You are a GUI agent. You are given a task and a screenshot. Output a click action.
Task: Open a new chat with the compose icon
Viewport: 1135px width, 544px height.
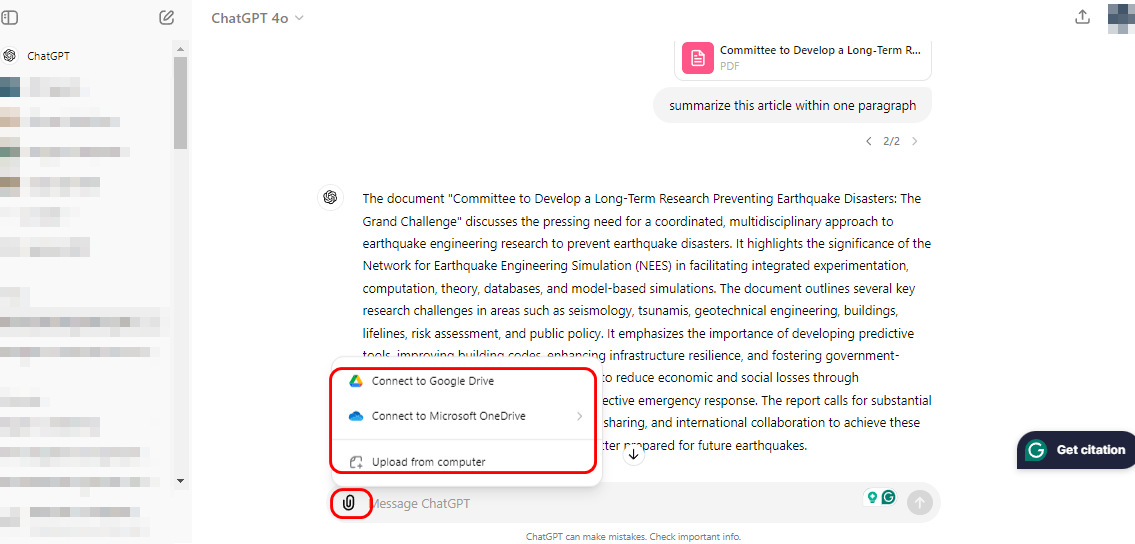tap(167, 18)
